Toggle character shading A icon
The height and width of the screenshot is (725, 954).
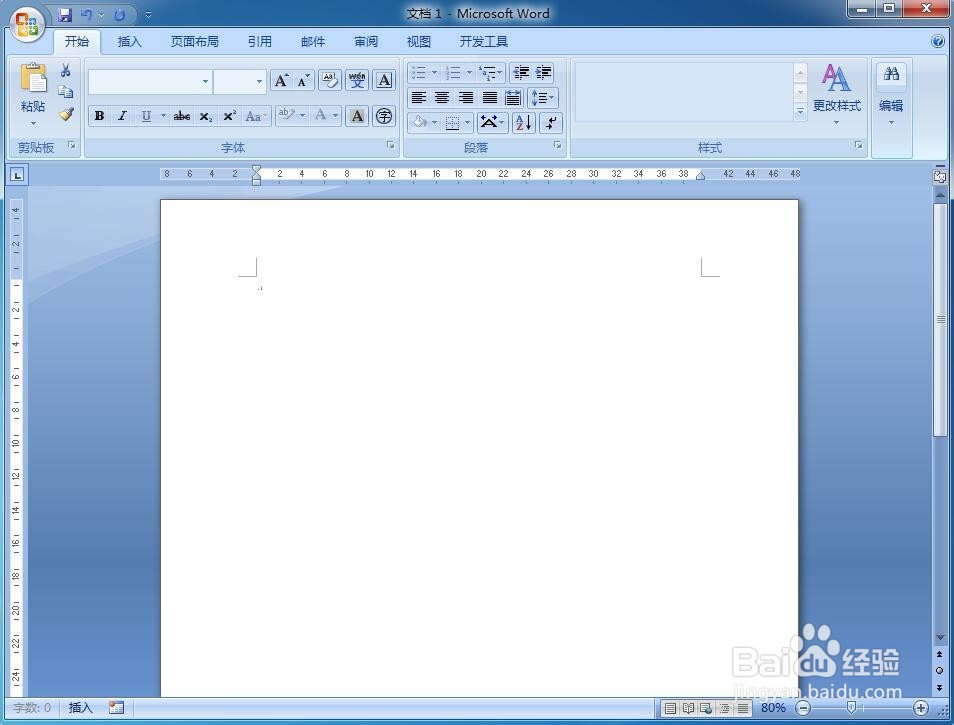(x=357, y=116)
